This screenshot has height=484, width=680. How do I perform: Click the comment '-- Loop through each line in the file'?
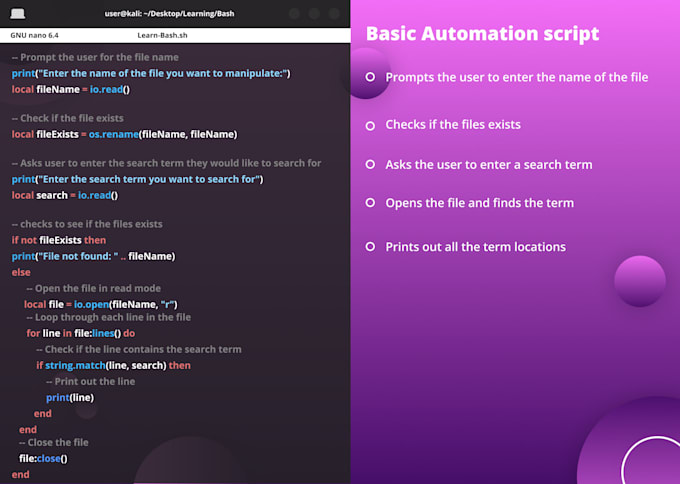[x=108, y=317]
